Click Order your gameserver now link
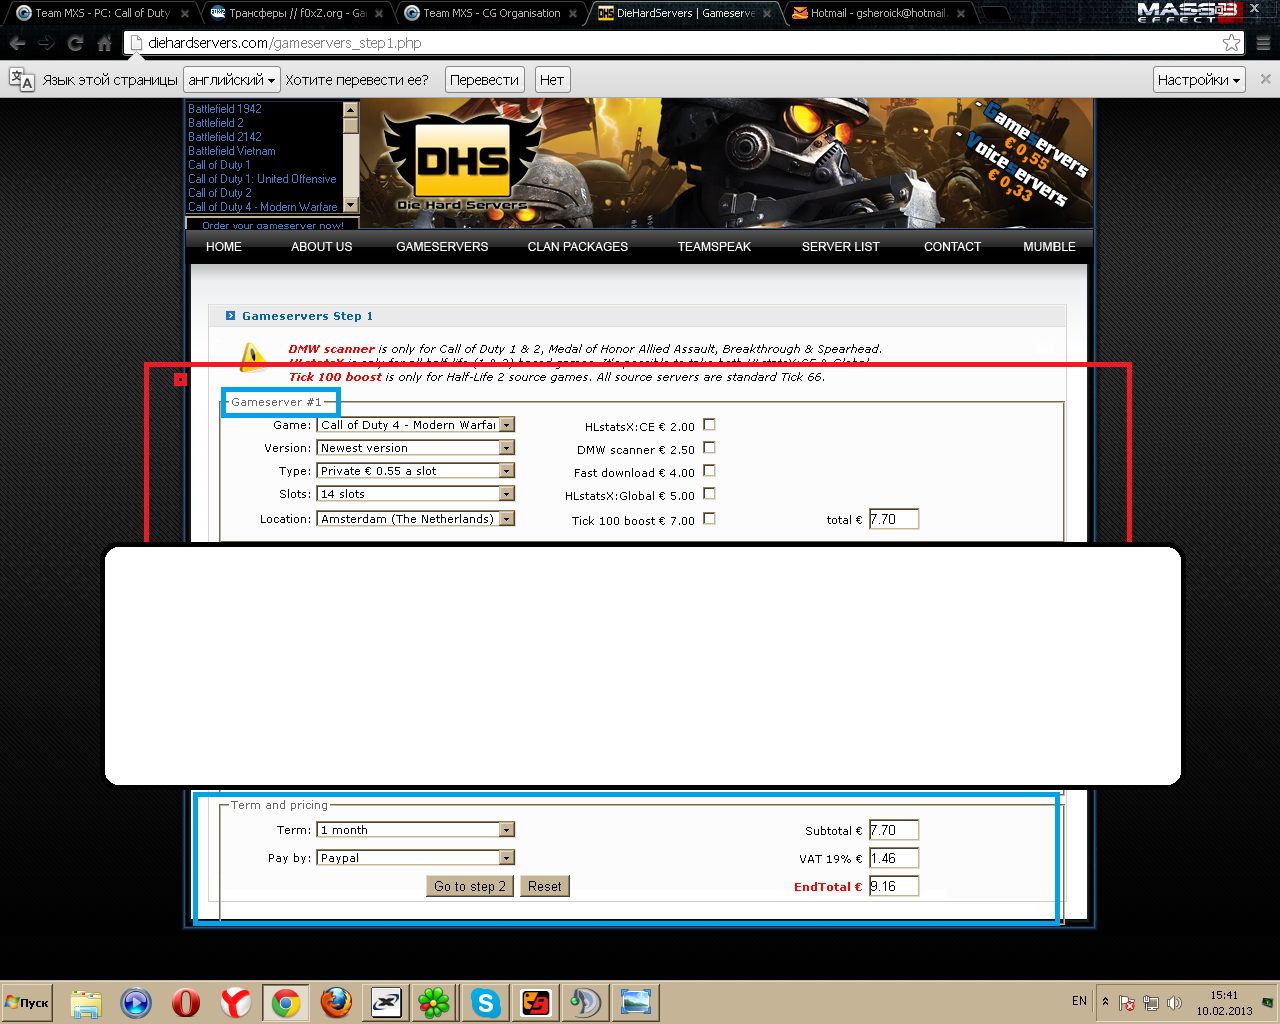Image resolution: width=1280 pixels, height=1024 pixels. click(x=272, y=226)
